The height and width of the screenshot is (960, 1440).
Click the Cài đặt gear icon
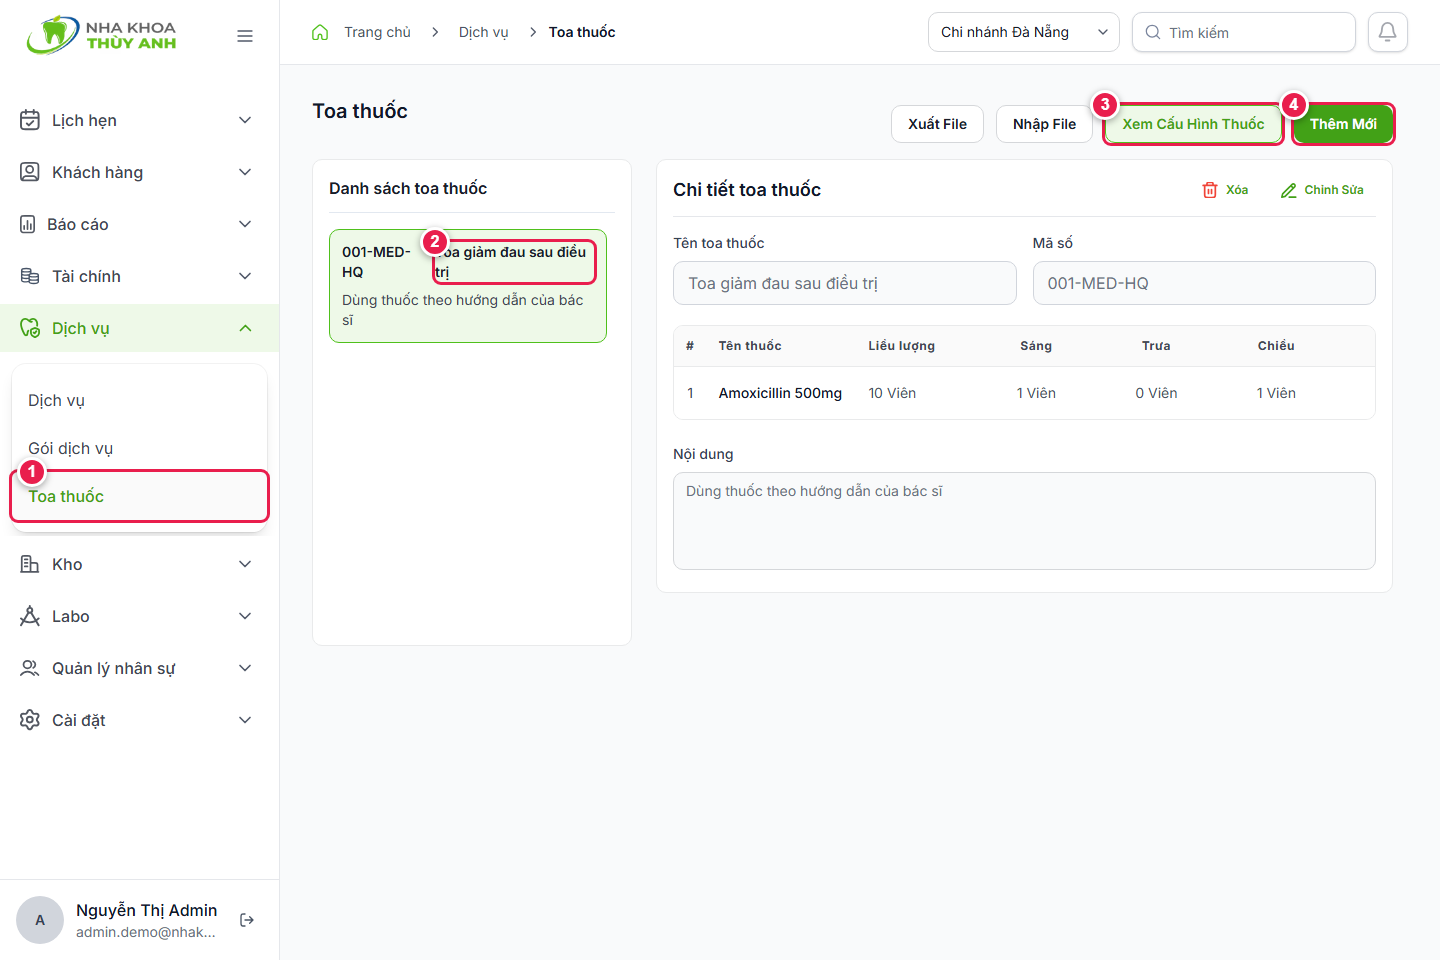pos(30,720)
